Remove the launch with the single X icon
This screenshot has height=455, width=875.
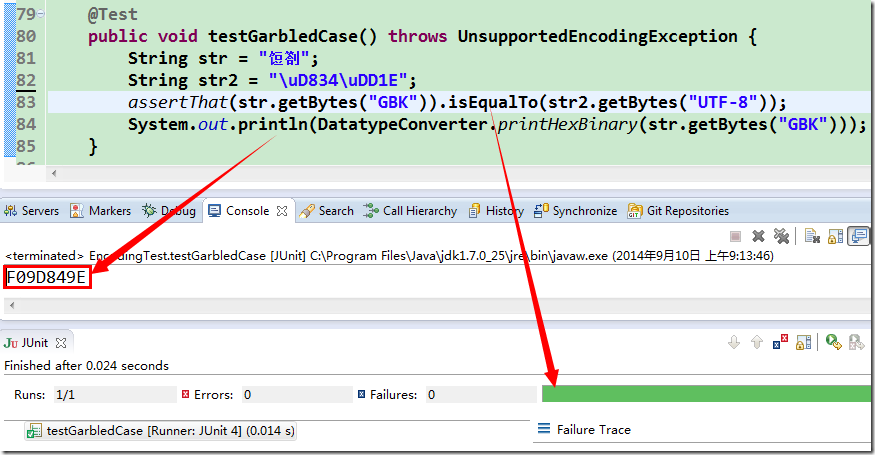click(x=759, y=237)
